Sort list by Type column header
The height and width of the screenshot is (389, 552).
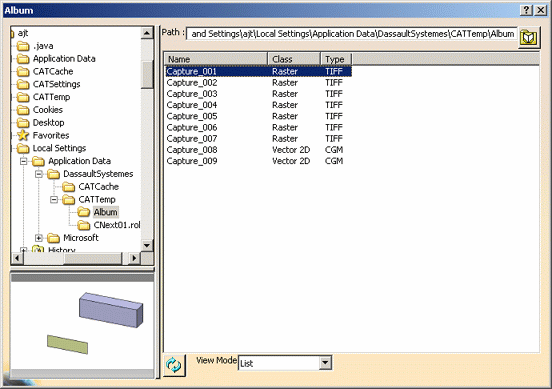point(336,59)
